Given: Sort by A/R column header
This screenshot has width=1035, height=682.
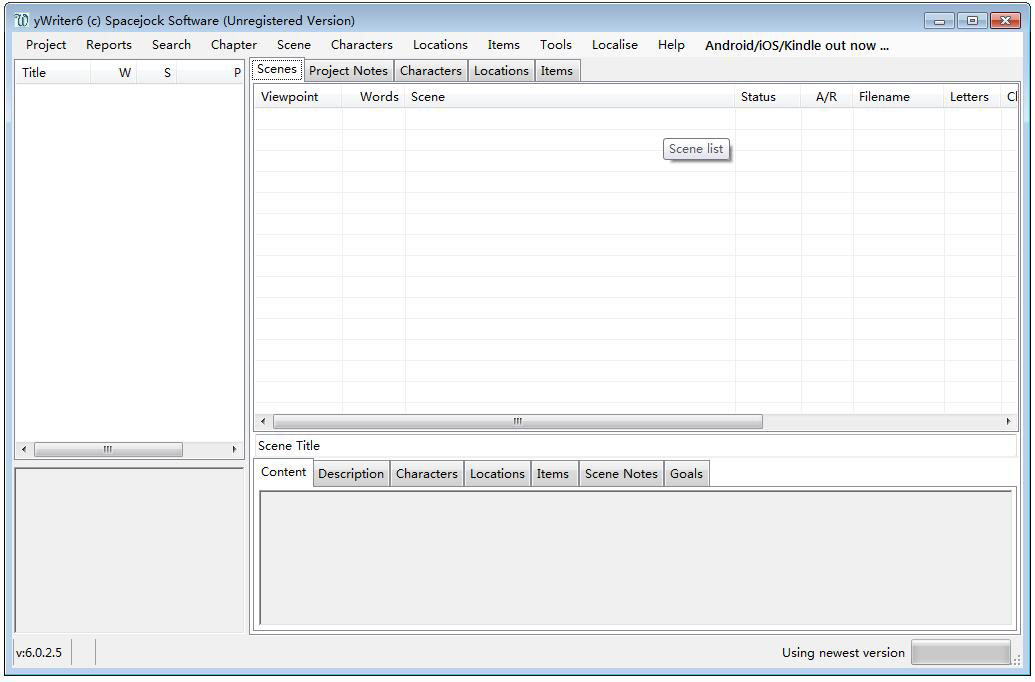Looking at the screenshot, I should [x=827, y=96].
